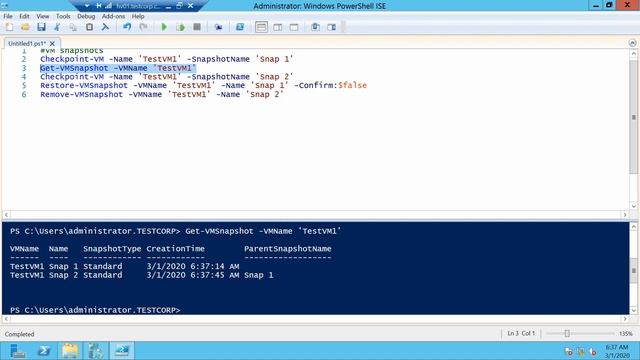Open Server Manager from the taskbar
Viewport: 640px width, 360px height.
pos(18,351)
